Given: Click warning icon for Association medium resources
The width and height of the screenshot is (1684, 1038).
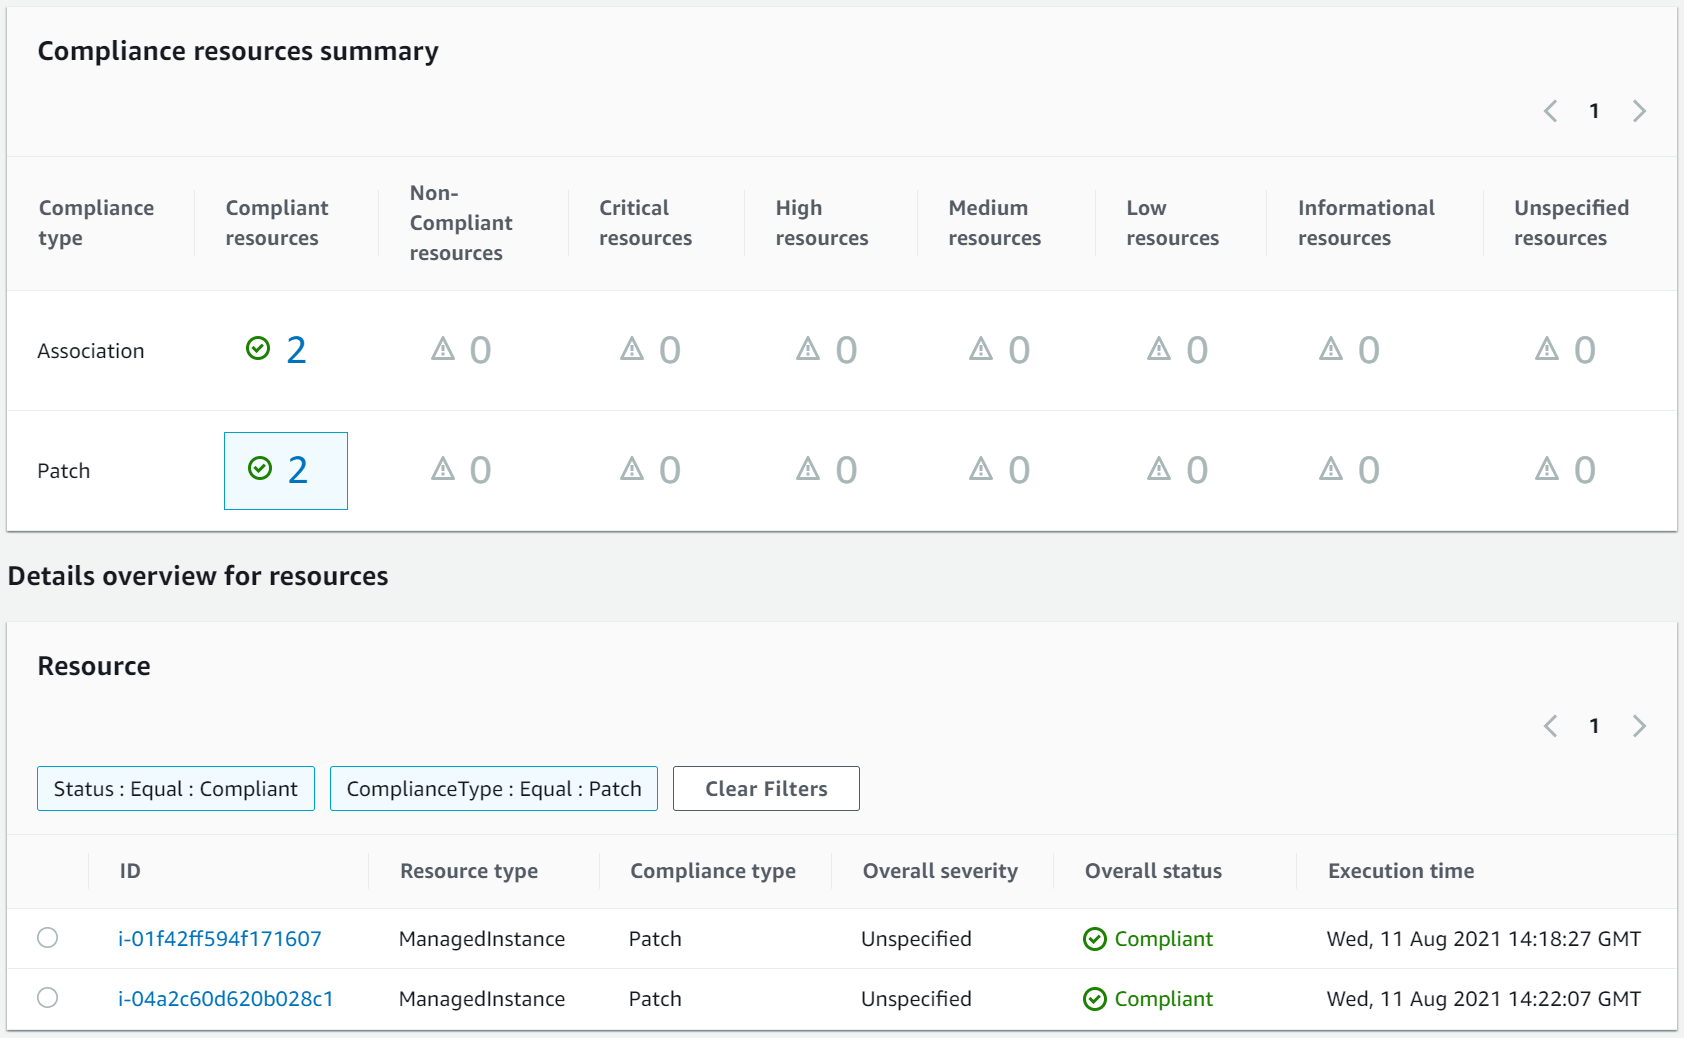Looking at the screenshot, I should pyautogui.click(x=981, y=348).
